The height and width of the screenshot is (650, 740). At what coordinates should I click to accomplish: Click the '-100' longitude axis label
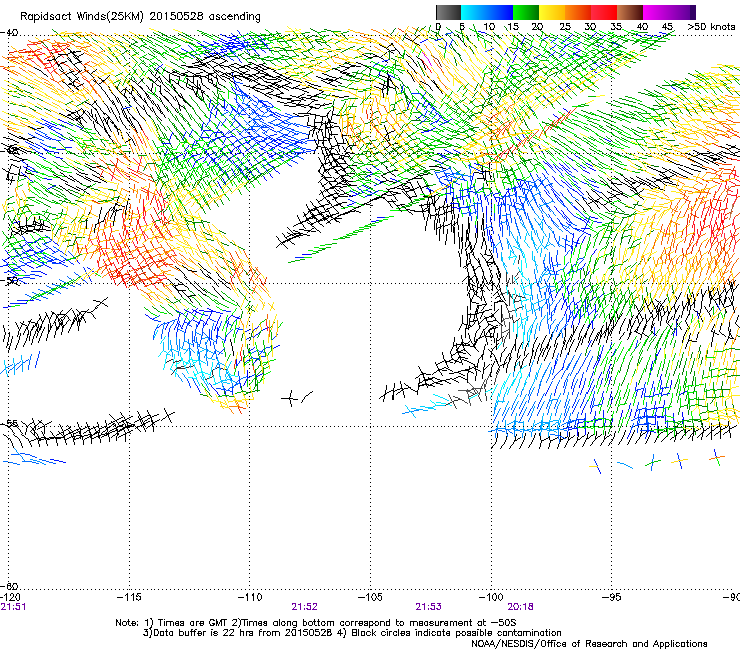[x=491, y=597]
